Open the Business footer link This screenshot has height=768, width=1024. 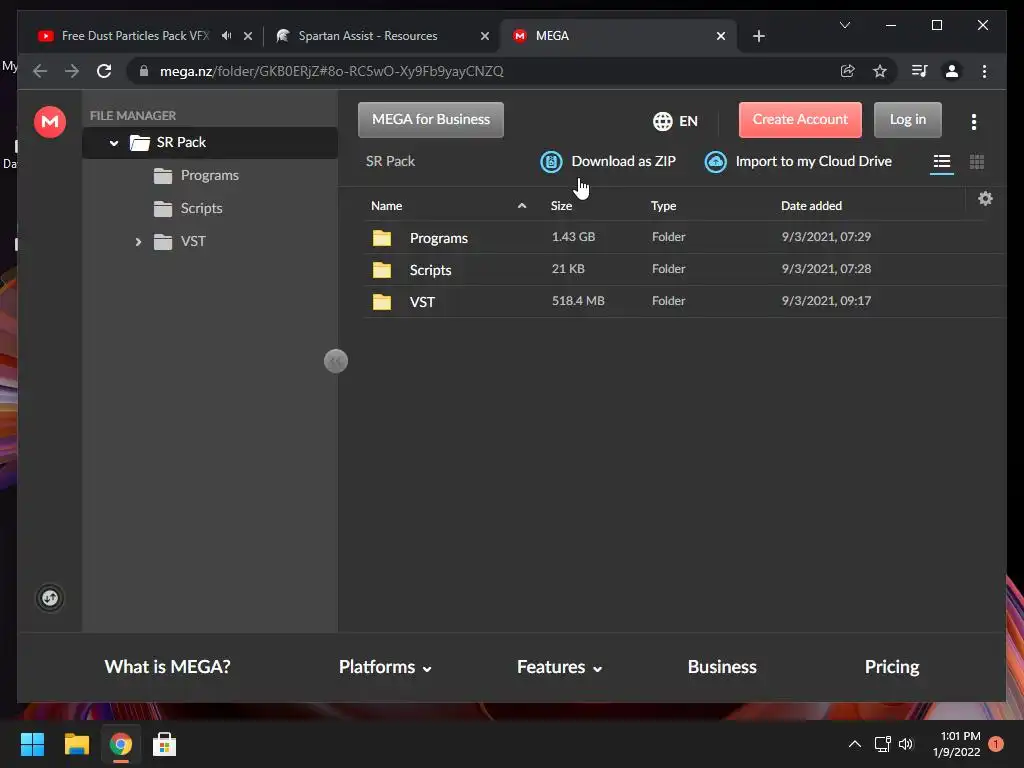pos(722,667)
